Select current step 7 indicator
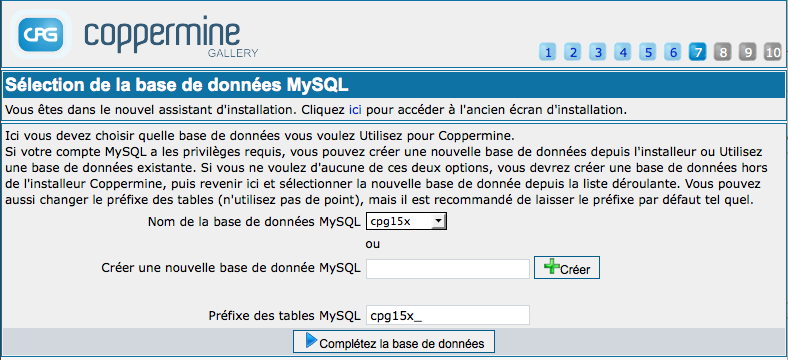The height and width of the screenshot is (360, 788). click(698, 52)
